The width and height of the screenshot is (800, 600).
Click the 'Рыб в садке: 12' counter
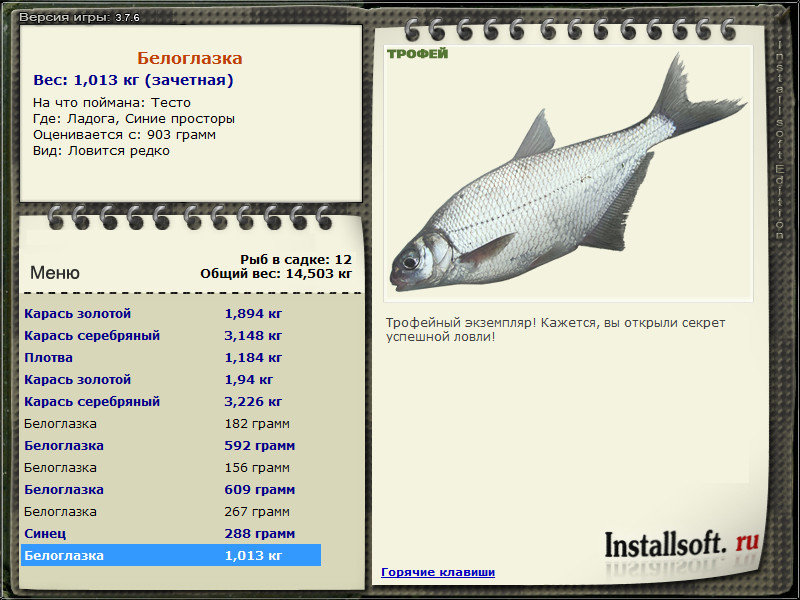coord(296,259)
